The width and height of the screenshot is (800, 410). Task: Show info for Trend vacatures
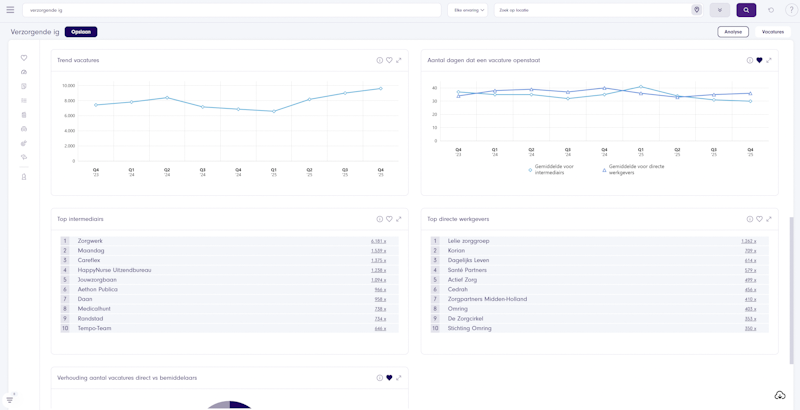click(x=380, y=60)
